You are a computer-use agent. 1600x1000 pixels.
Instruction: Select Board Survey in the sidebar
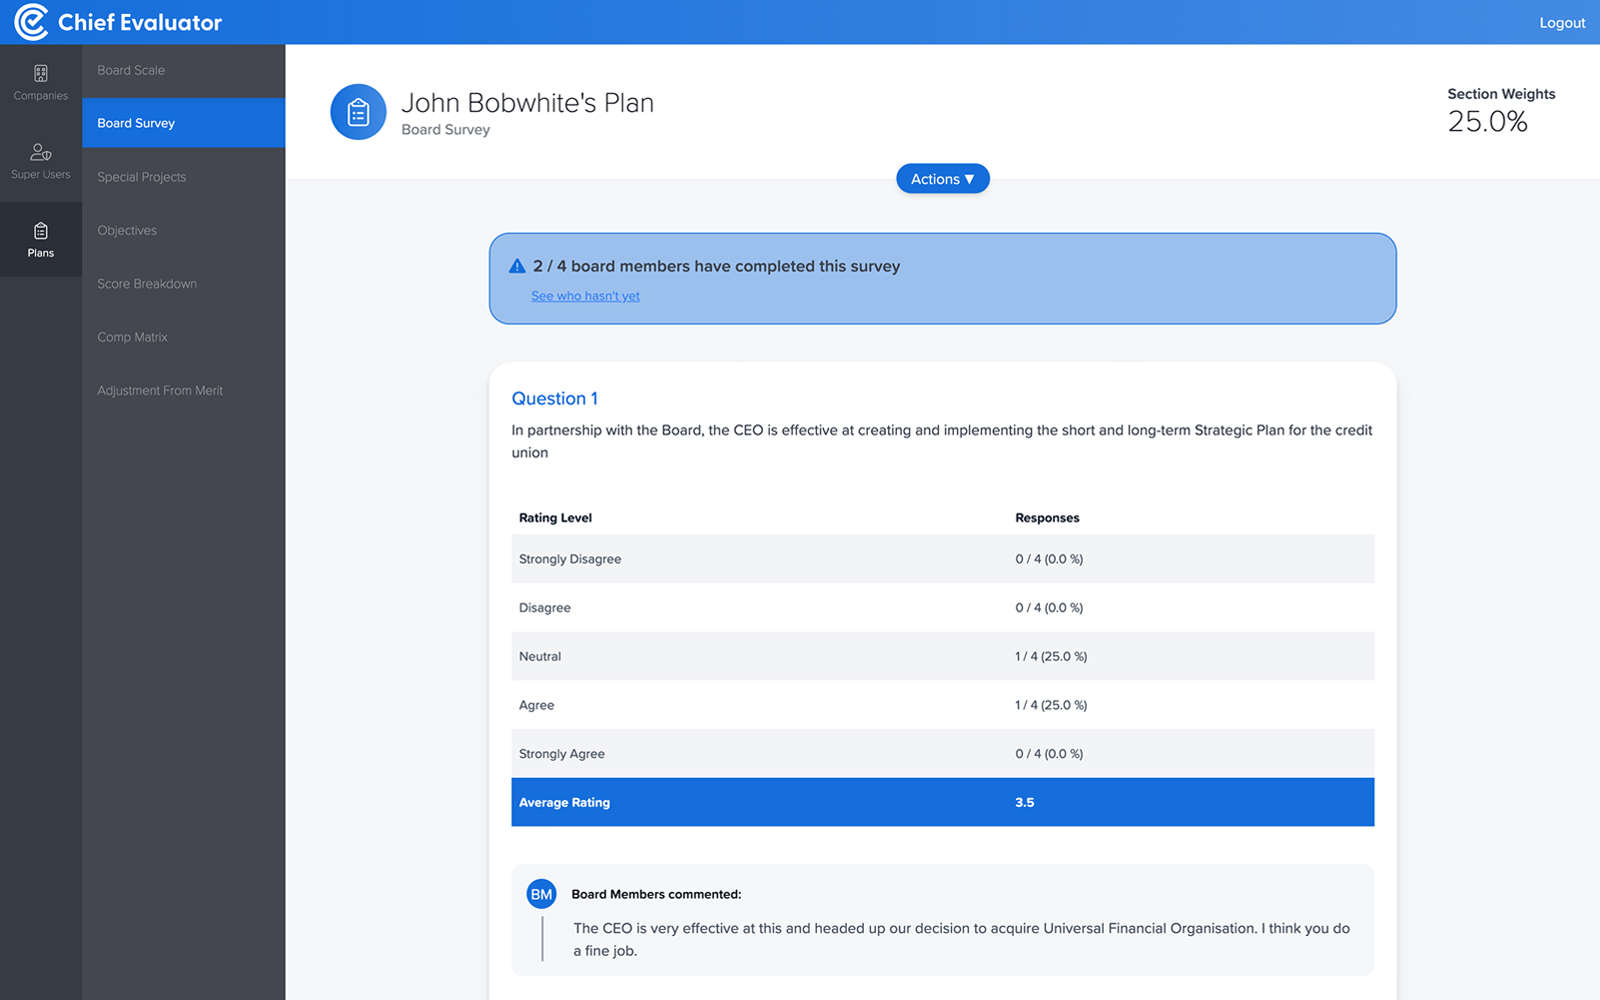pyautogui.click(x=136, y=122)
